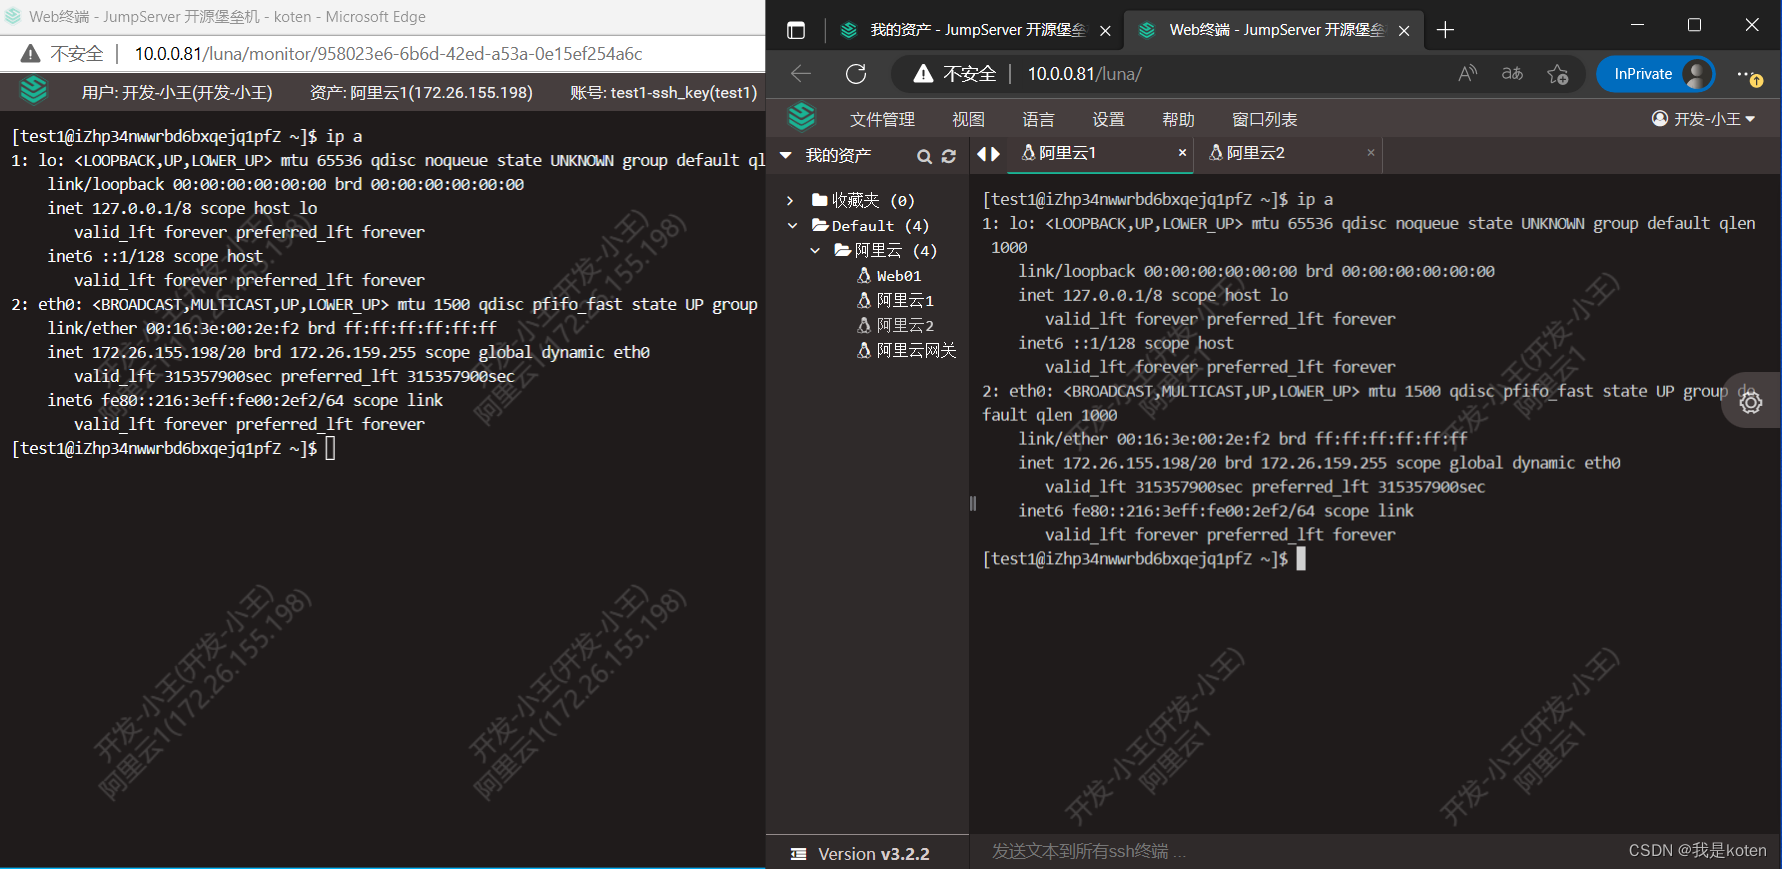This screenshot has width=1782, height=869.
Task: Click the JumpServer logo in Luna toolbar
Action: [x=802, y=118]
